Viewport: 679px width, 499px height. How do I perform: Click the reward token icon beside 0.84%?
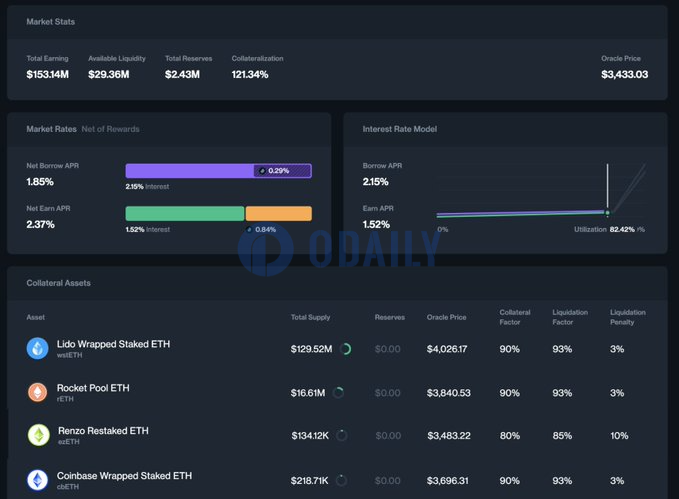pos(249,230)
